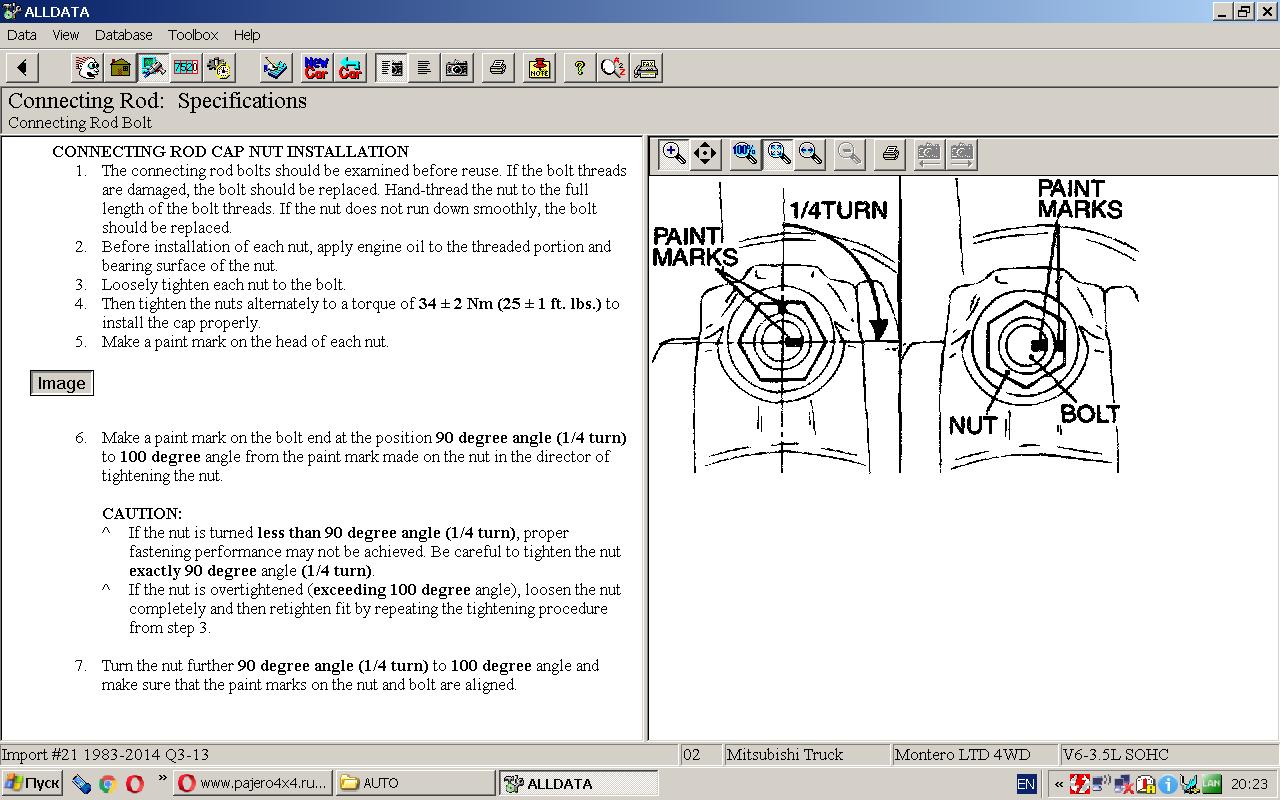Click the yellow question mark help icon
1280x800 pixels.
click(x=579, y=68)
